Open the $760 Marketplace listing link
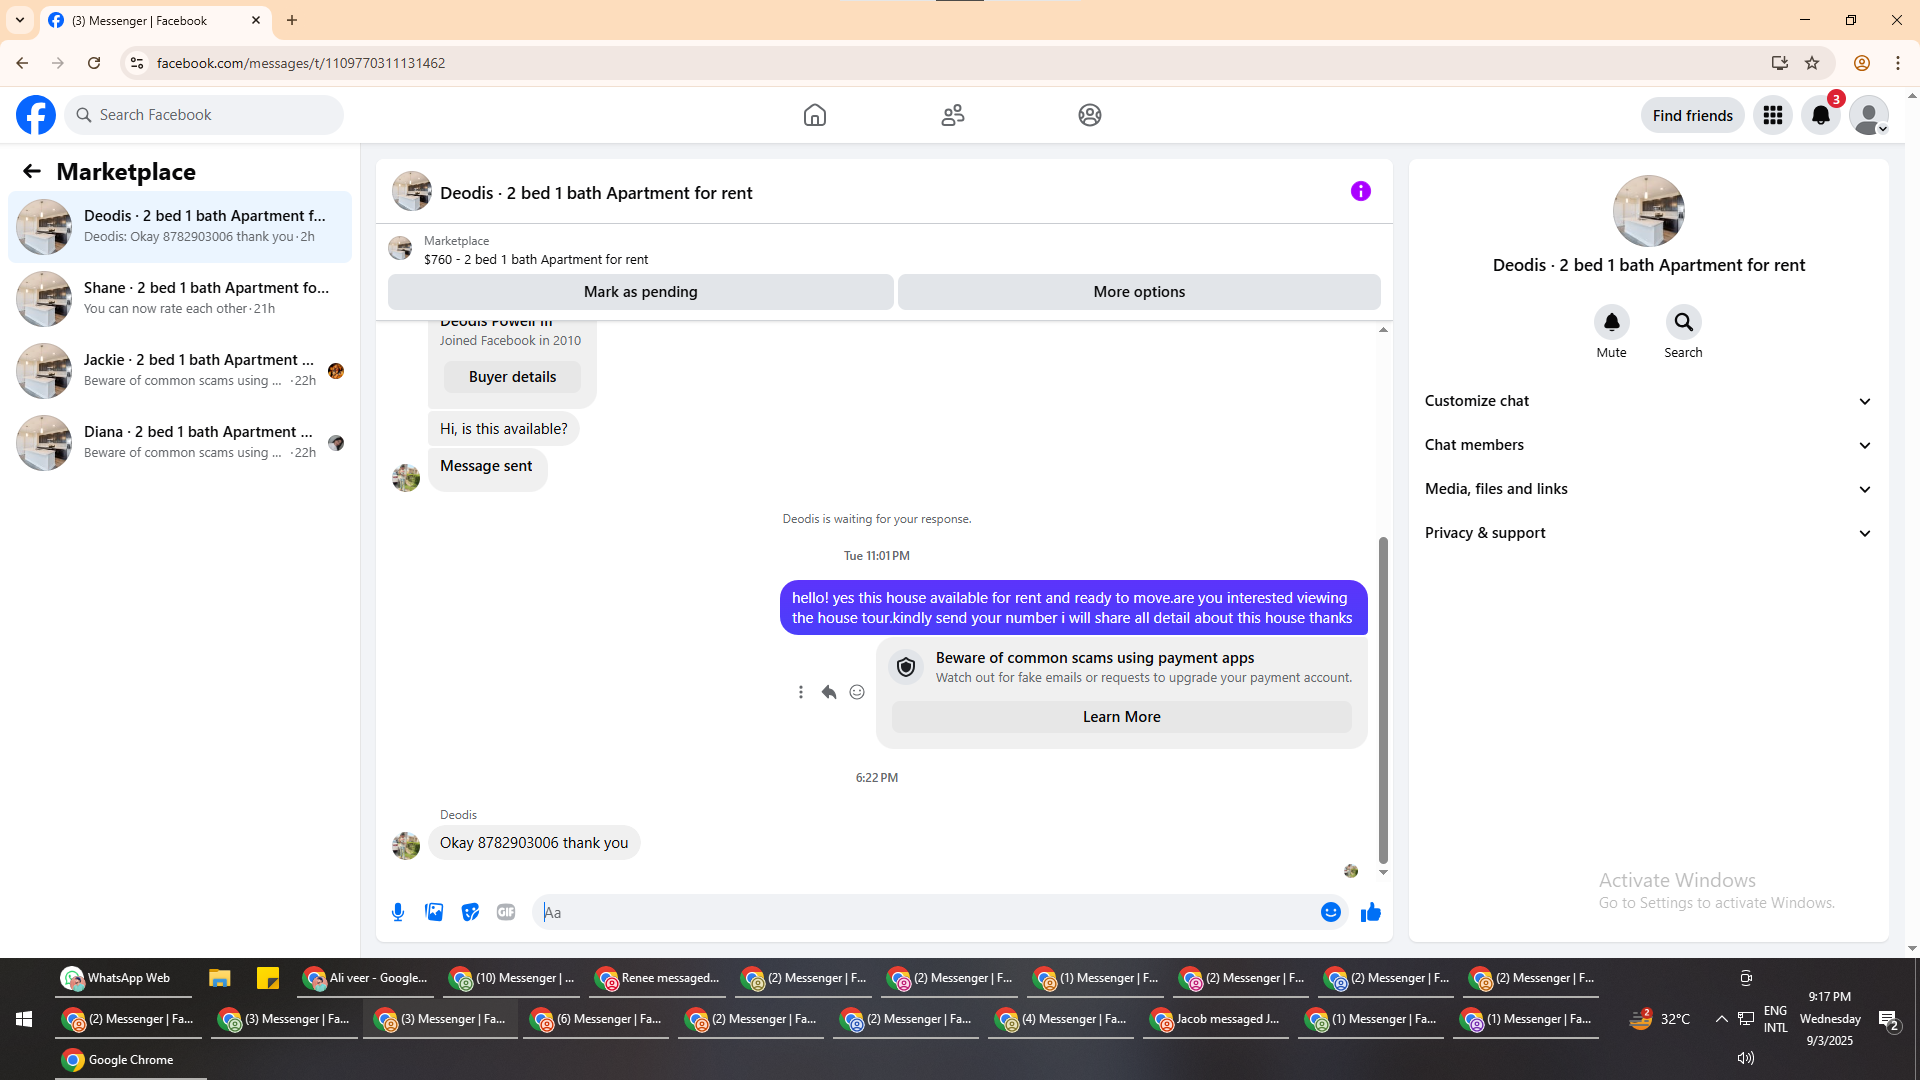Screen dimensions: 1920x1080 coord(536,260)
